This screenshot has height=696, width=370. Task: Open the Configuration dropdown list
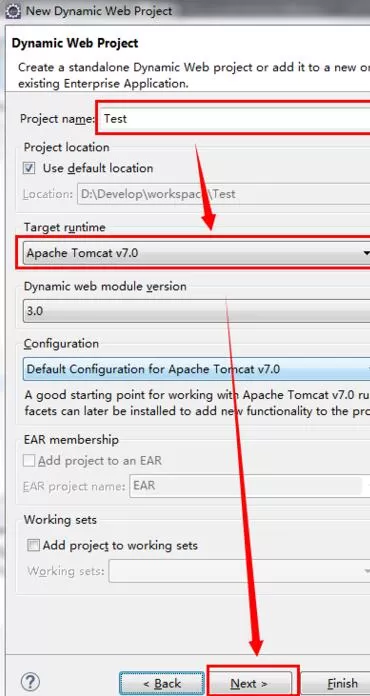pos(197,369)
